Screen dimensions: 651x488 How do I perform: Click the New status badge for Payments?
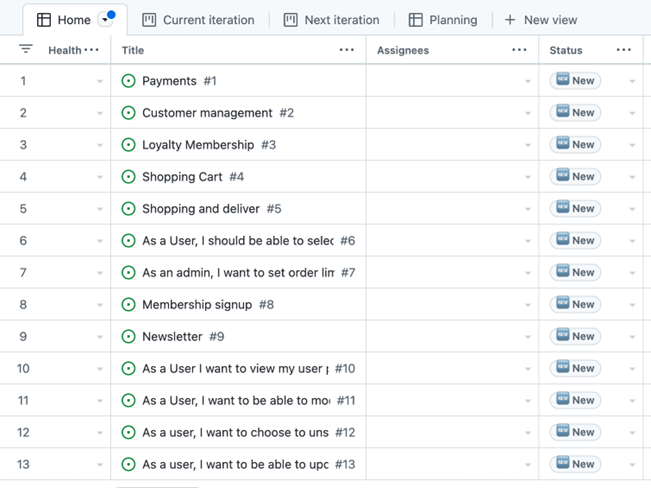pyautogui.click(x=575, y=81)
